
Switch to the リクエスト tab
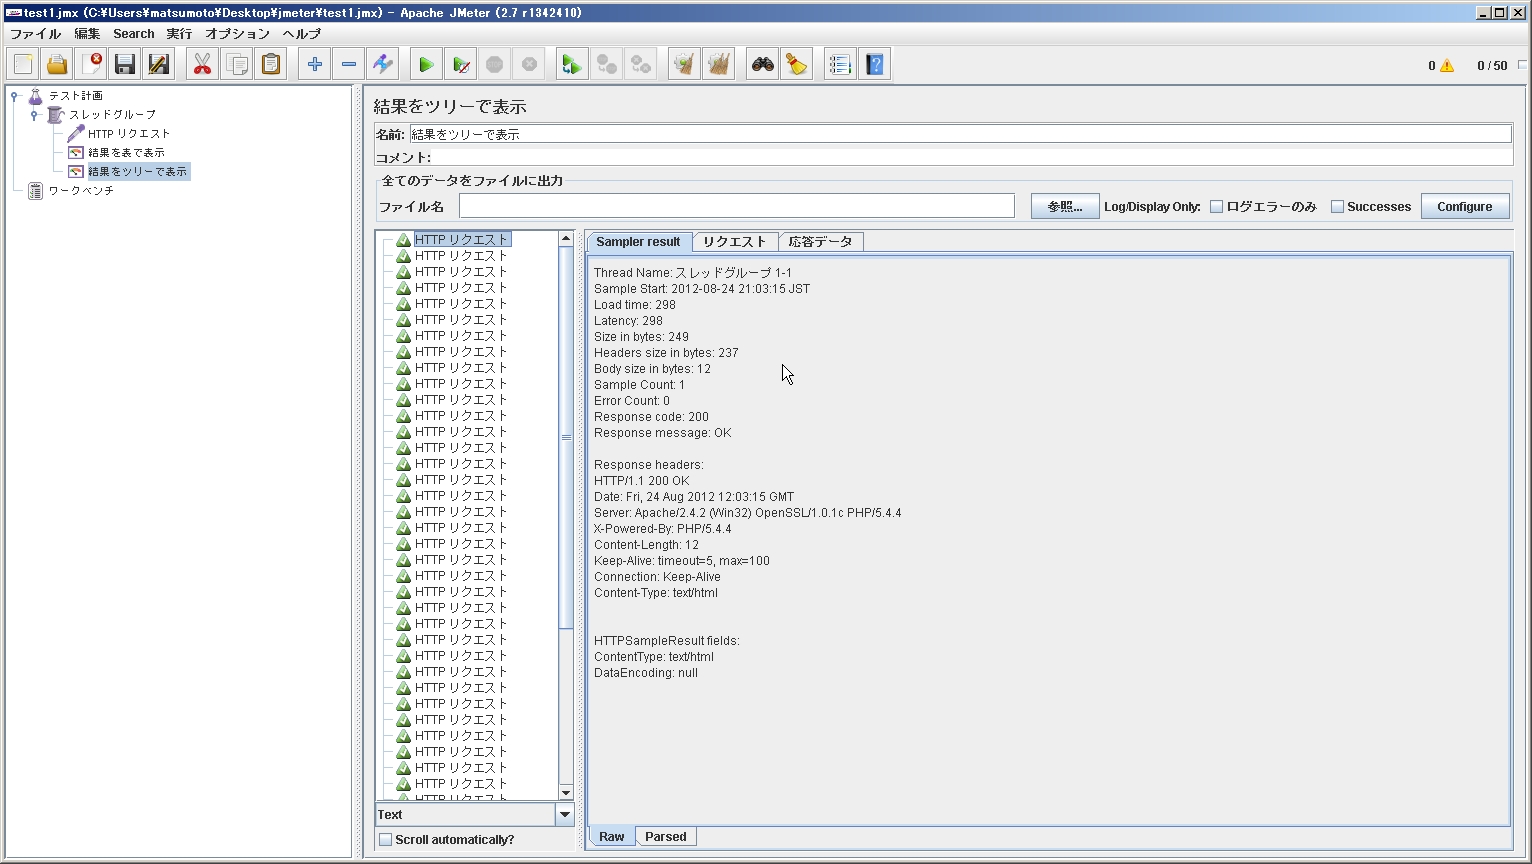pos(735,242)
